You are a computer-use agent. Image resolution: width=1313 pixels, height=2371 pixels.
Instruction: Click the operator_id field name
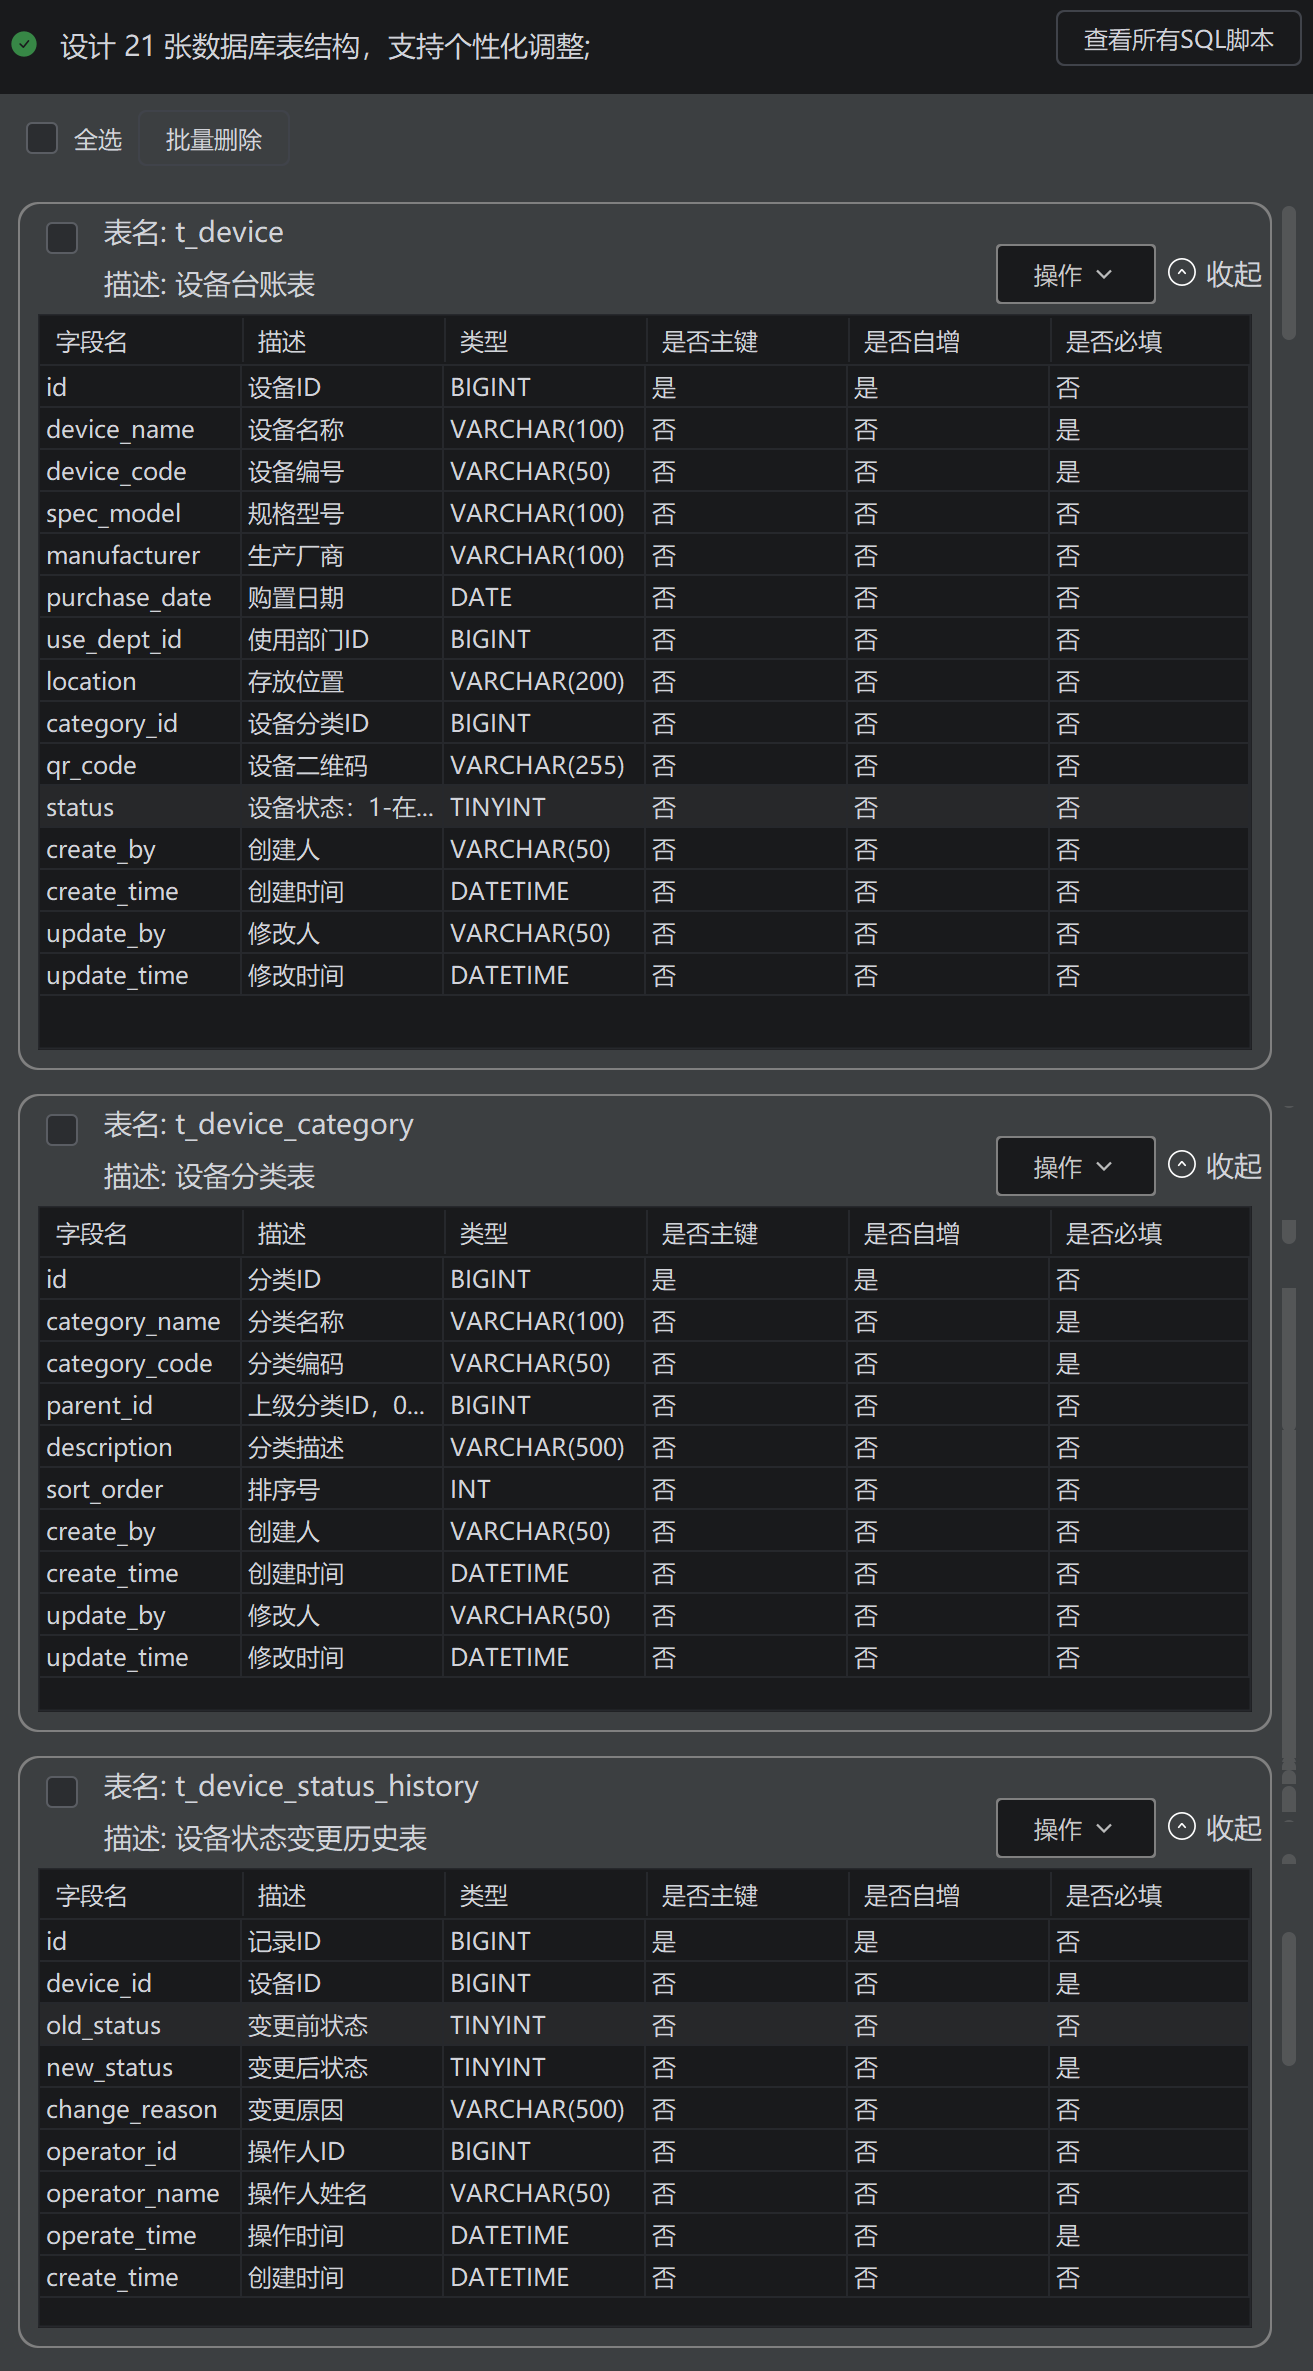pyautogui.click(x=111, y=2151)
